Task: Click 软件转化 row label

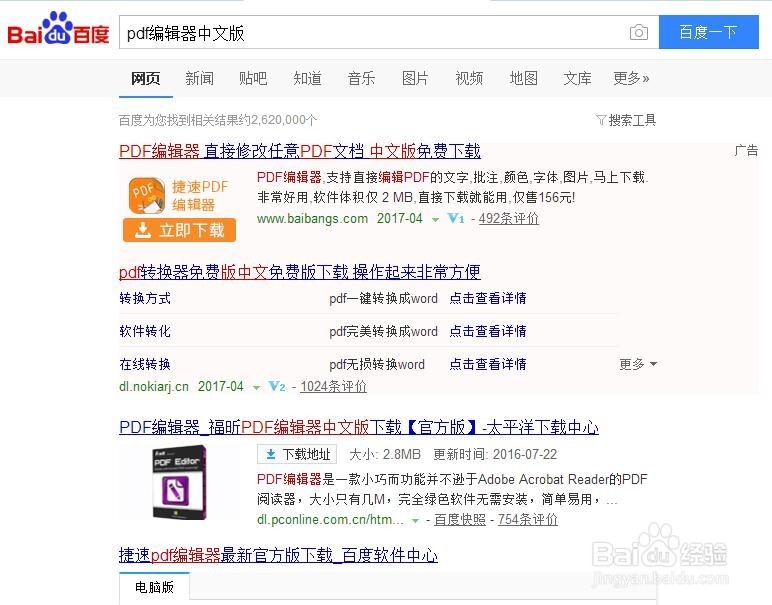Action: (x=145, y=331)
